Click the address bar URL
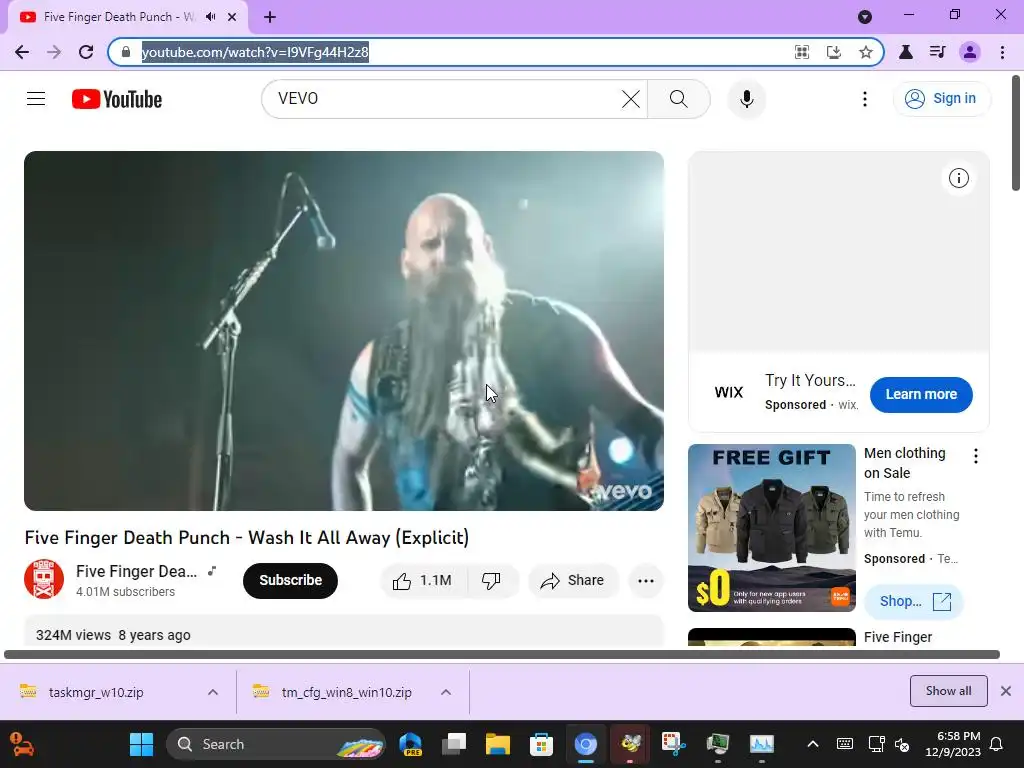This screenshot has width=1024, height=768. tap(255, 52)
